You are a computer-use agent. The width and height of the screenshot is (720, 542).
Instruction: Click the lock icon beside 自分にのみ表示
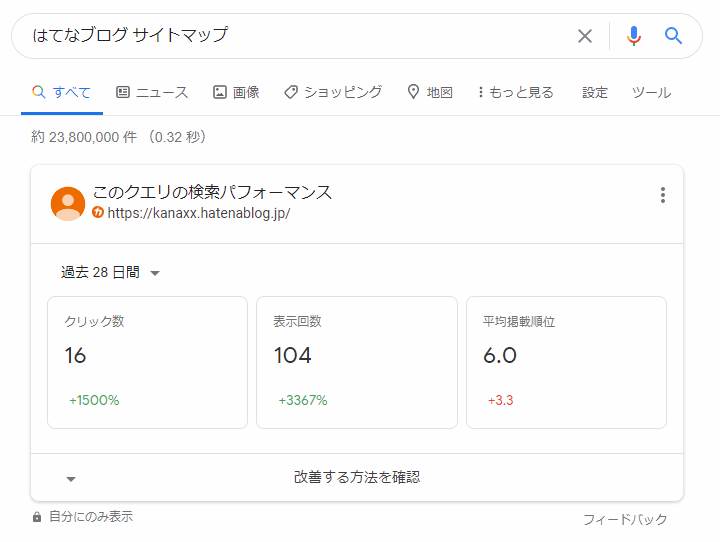pos(37,517)
